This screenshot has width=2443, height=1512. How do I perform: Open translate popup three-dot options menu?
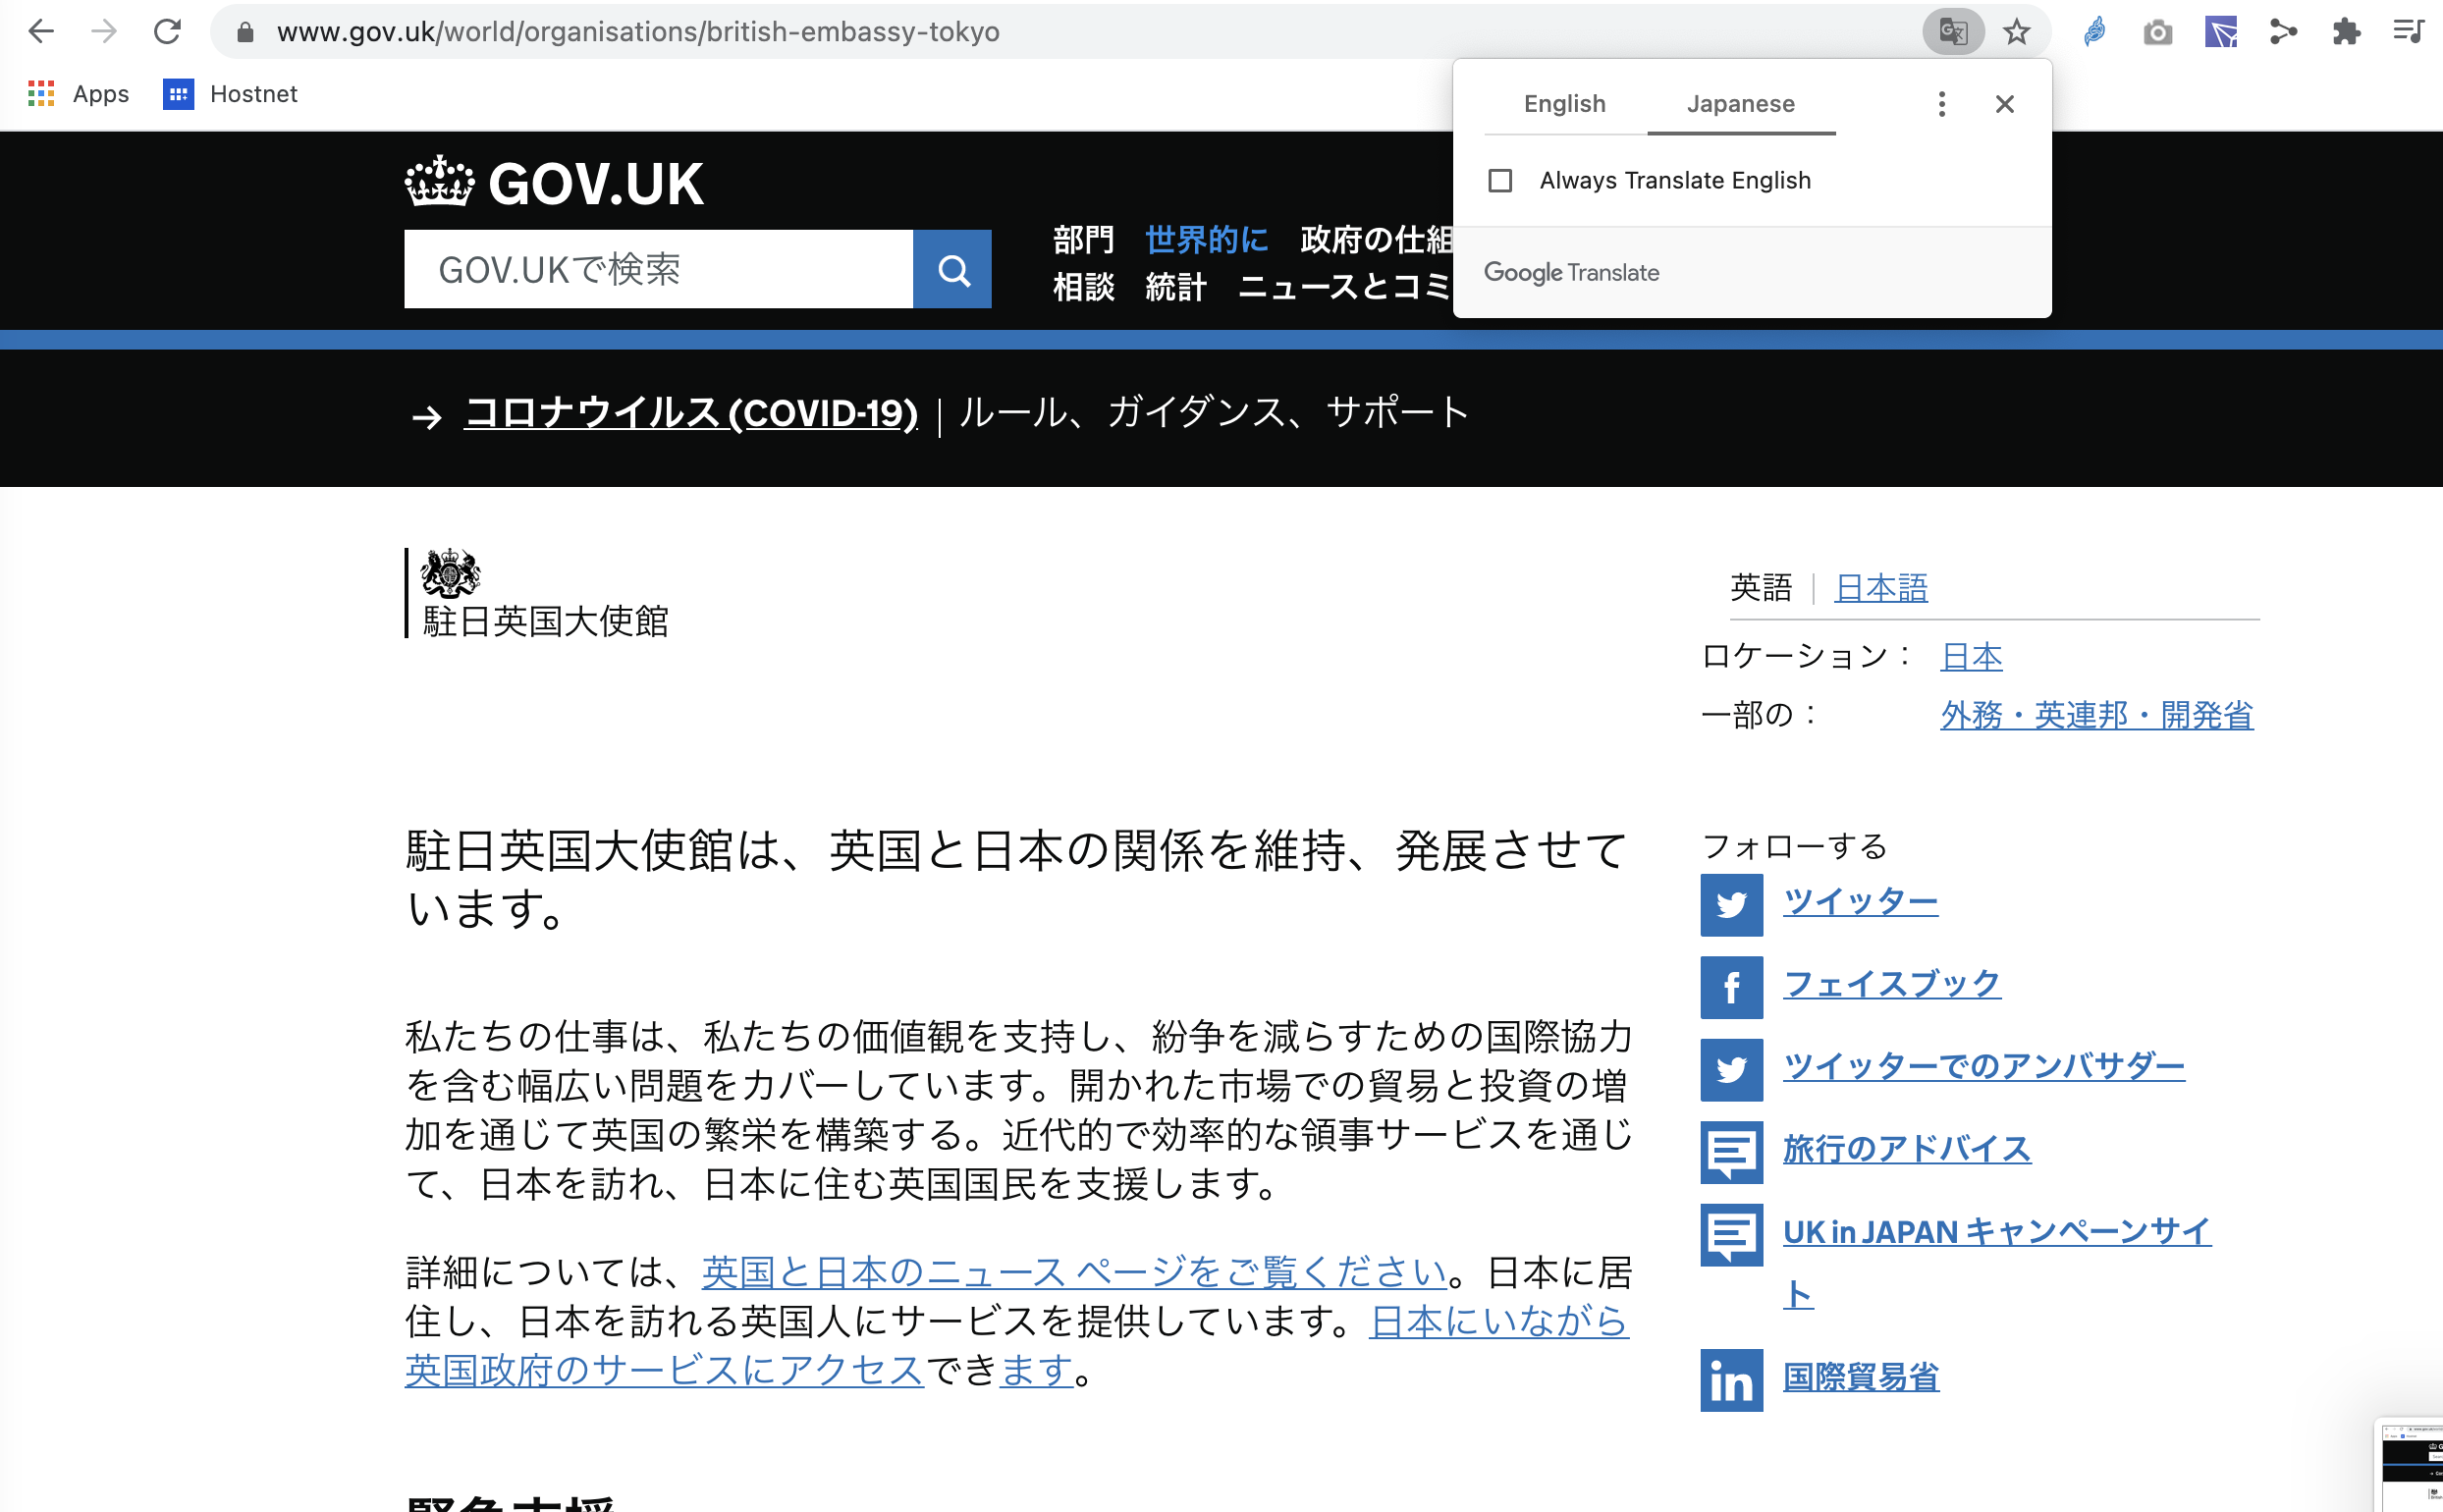coord(1941,104)
